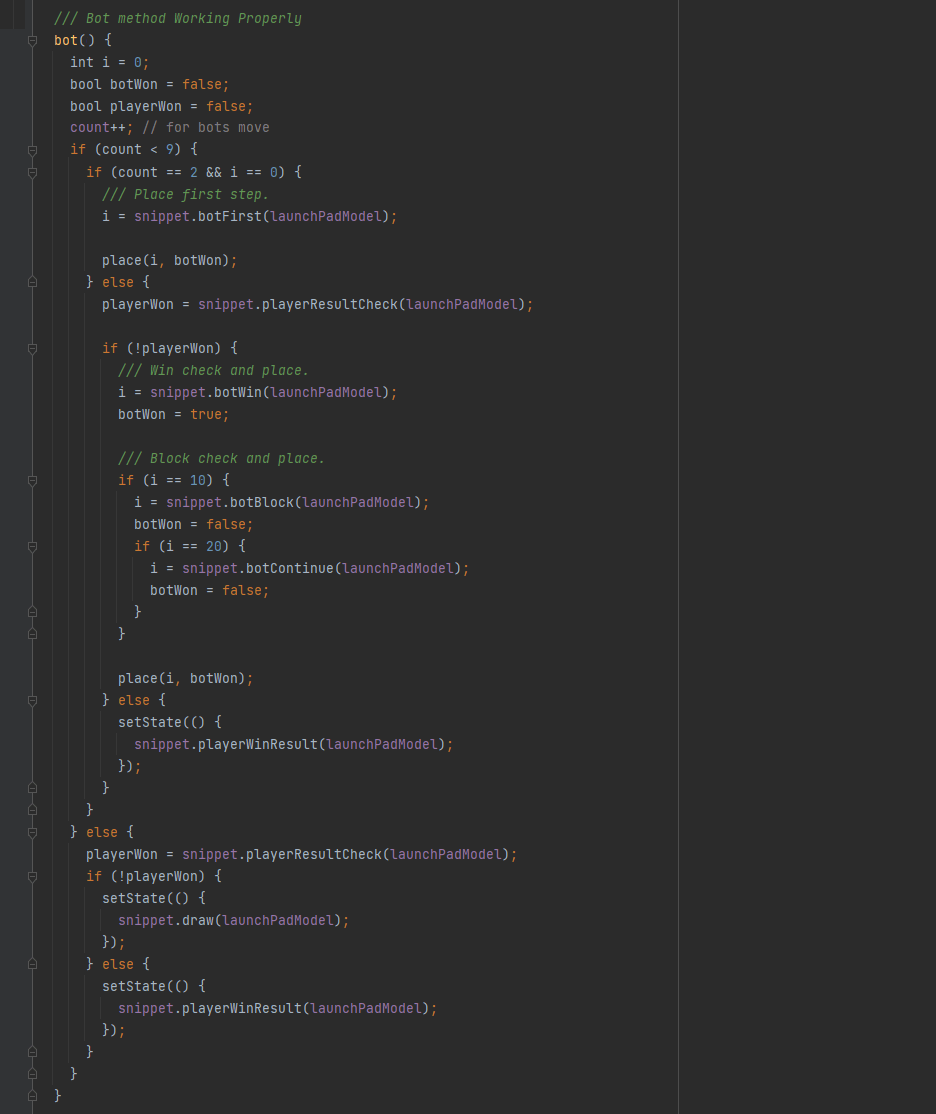
Task: Place cursor on the botWin method call
Action: [236, 392]
